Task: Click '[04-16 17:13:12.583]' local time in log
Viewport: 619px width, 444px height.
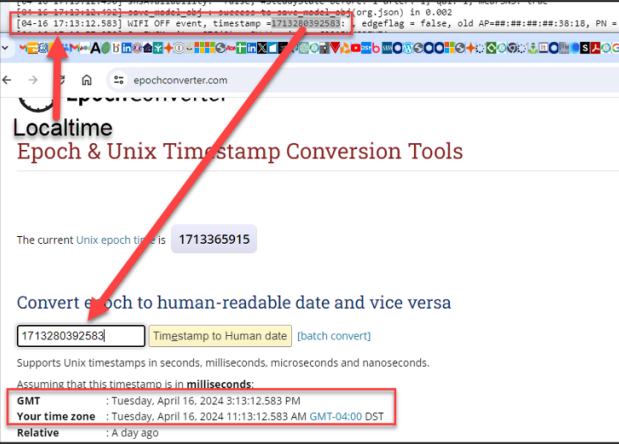Action: coord(69,24)
